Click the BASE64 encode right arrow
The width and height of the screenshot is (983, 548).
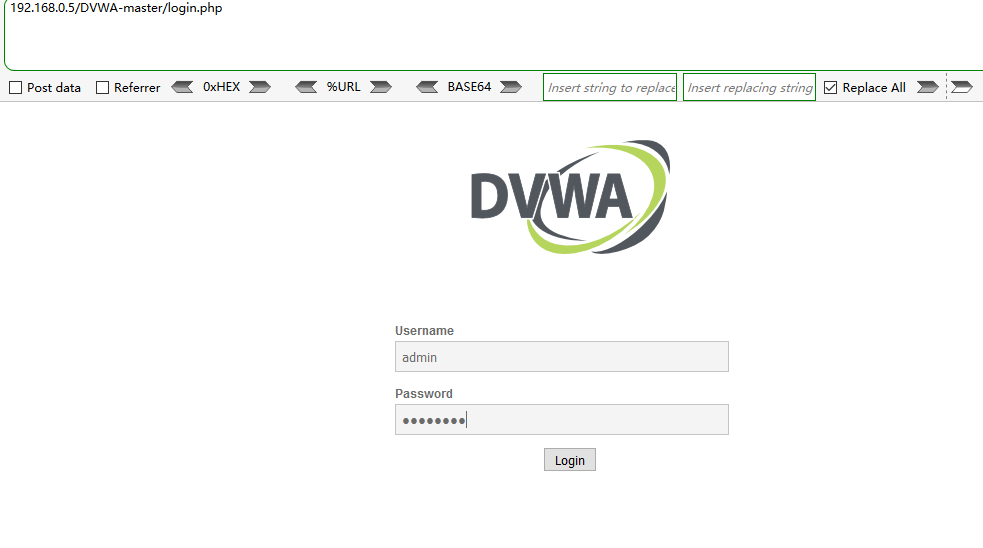click(511, 87)
